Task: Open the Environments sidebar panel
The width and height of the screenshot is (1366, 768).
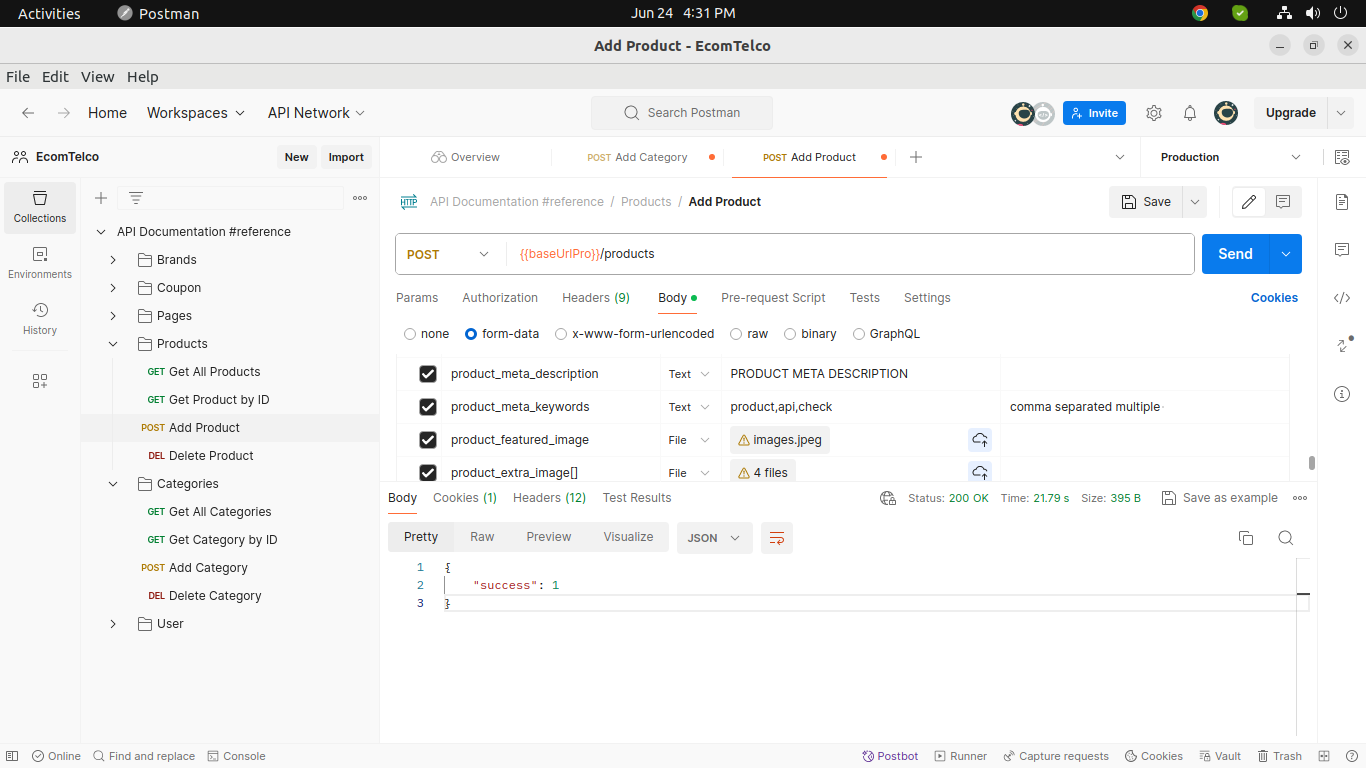Action: (40, 263)
